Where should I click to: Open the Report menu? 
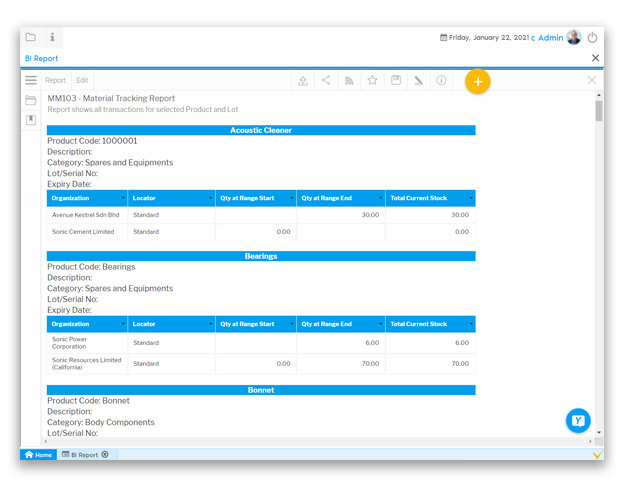pyautogui.click(x=55, y=81)
